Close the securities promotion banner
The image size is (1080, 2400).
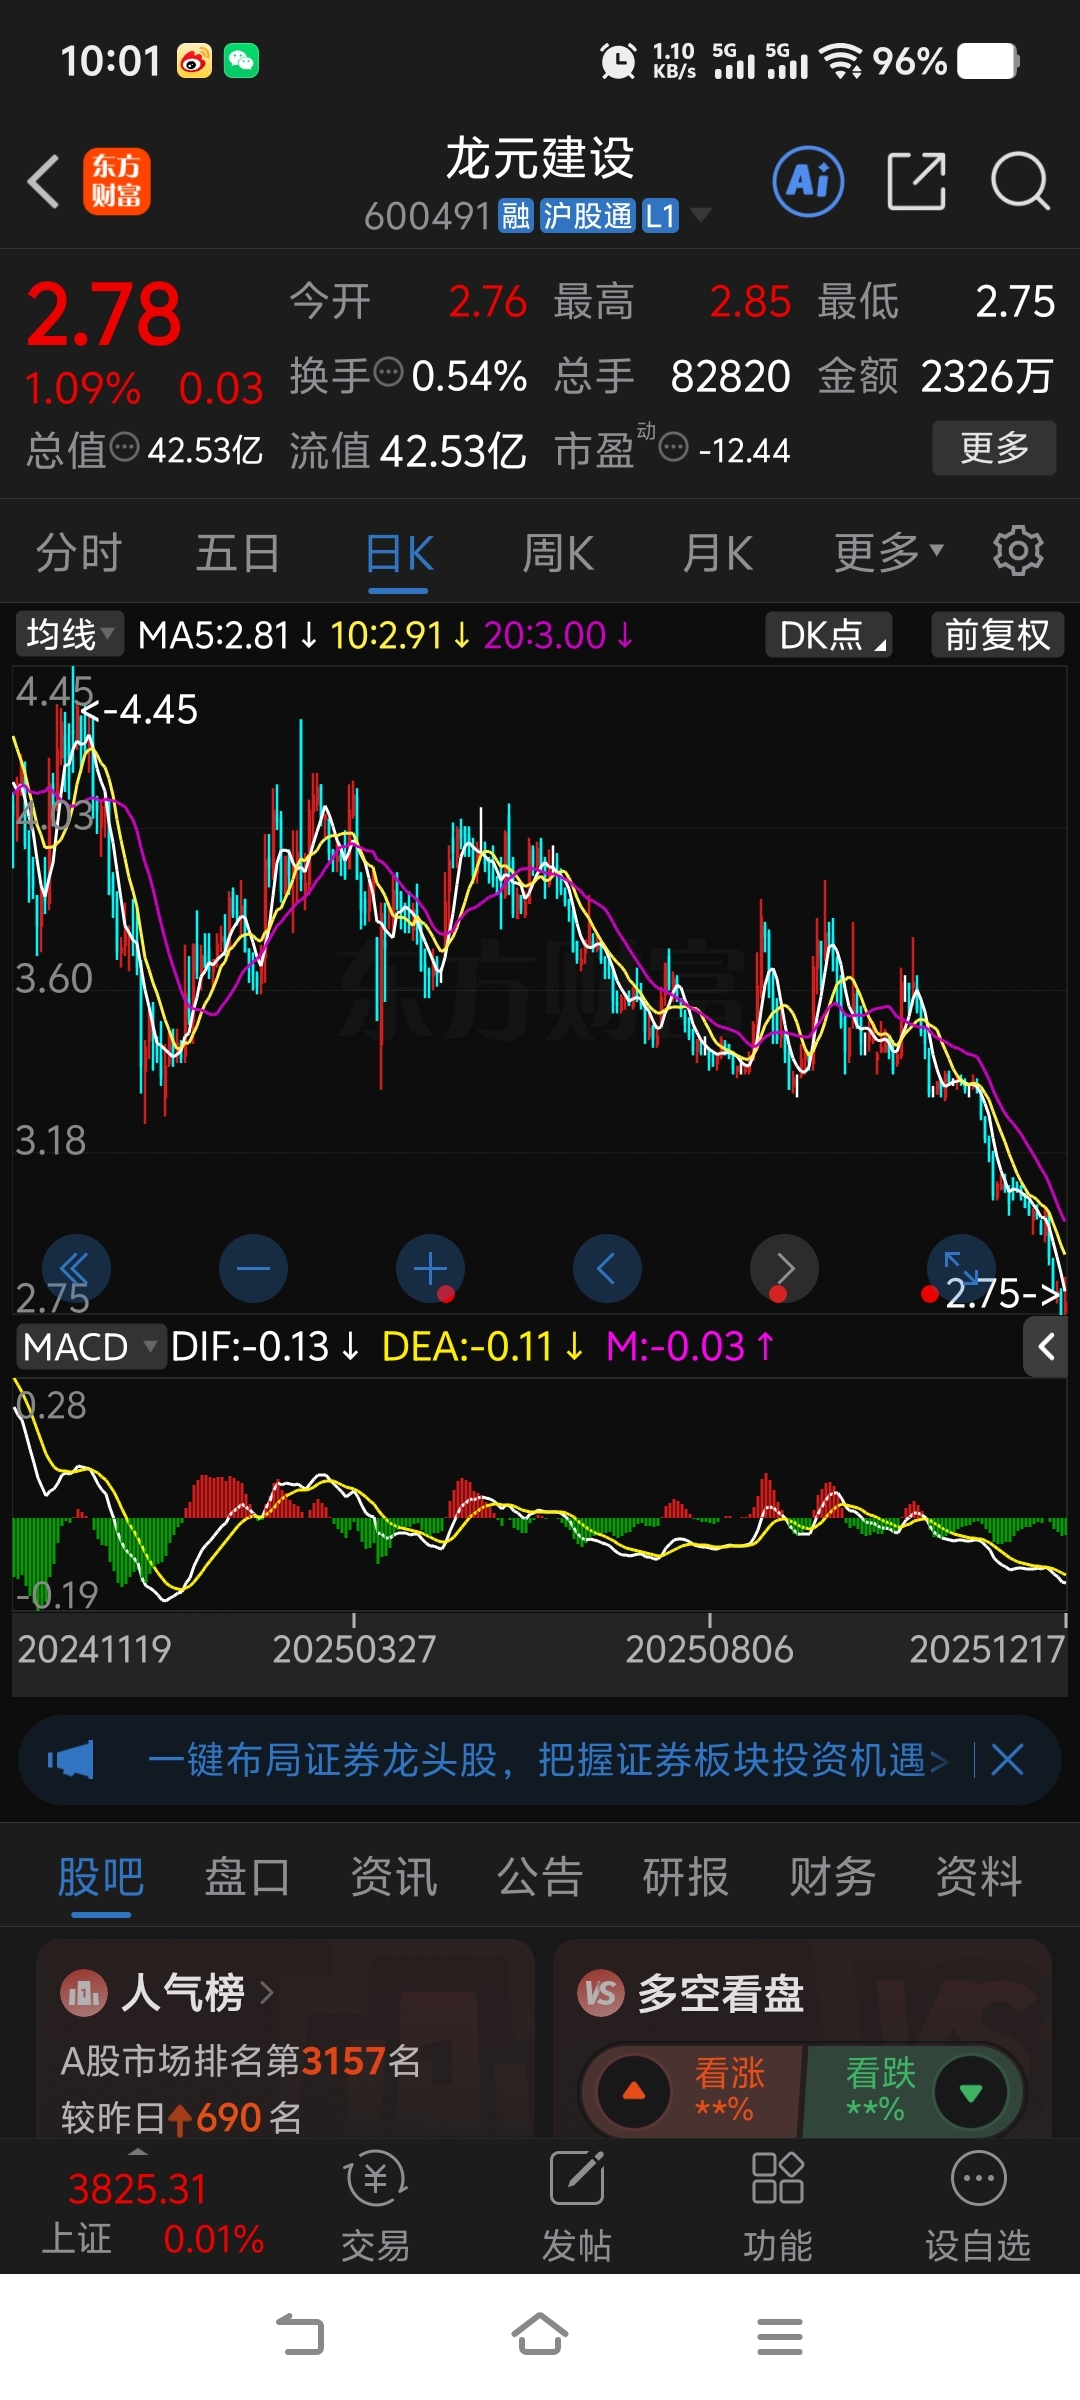click(1007, 1760)
